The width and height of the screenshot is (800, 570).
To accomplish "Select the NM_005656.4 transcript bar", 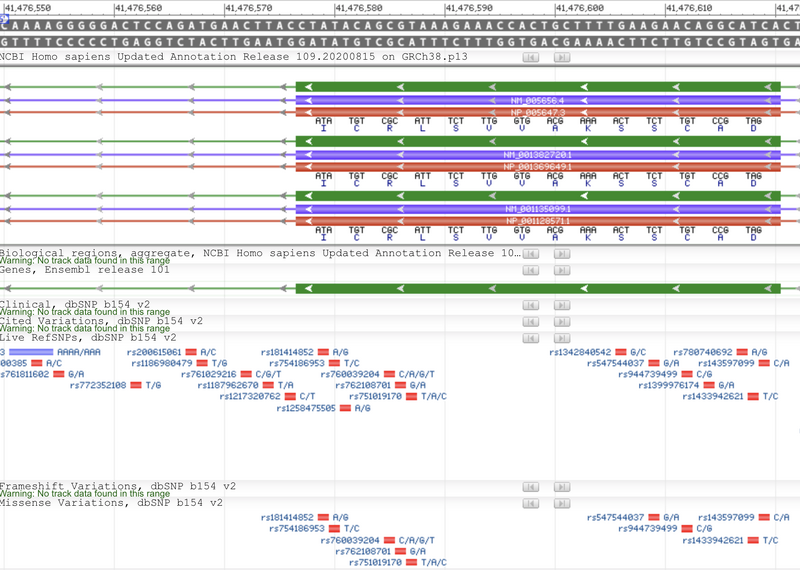I will pos(538,101).
